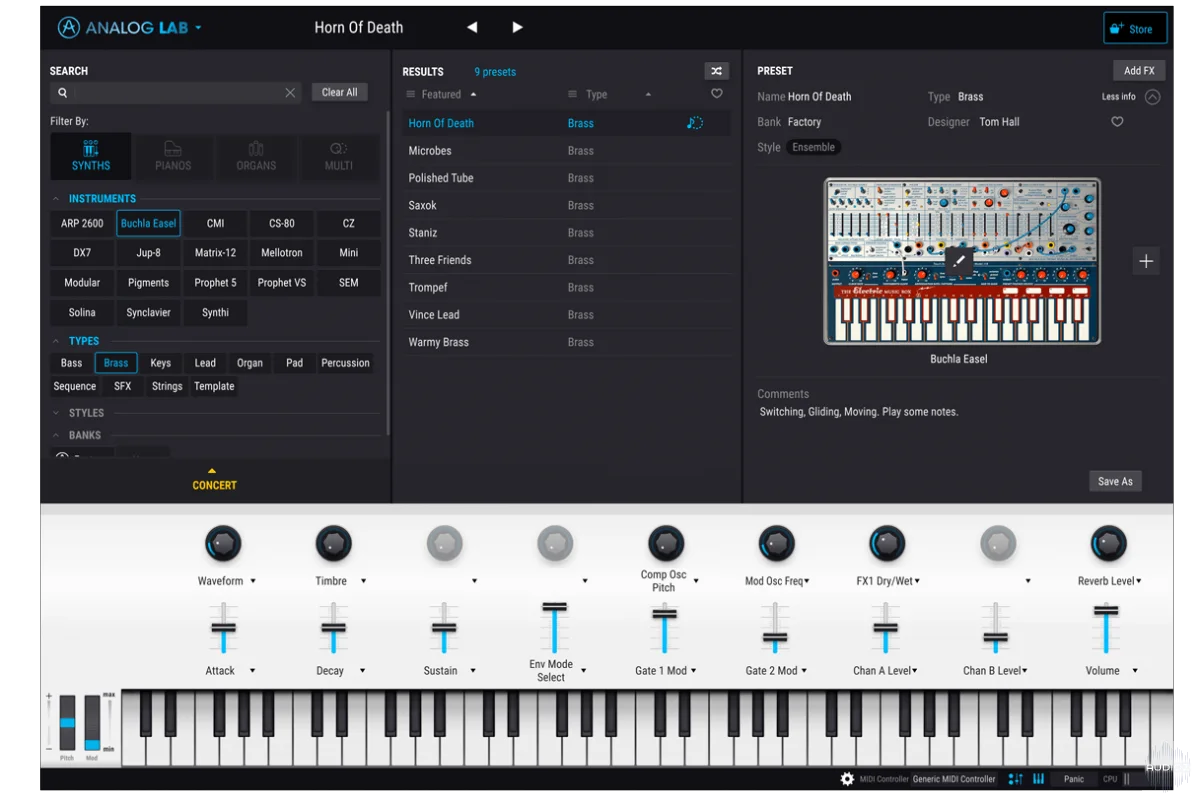Click the Attack fader
The width and height of the screenshot is (1200, 802).
pos(223,628)
